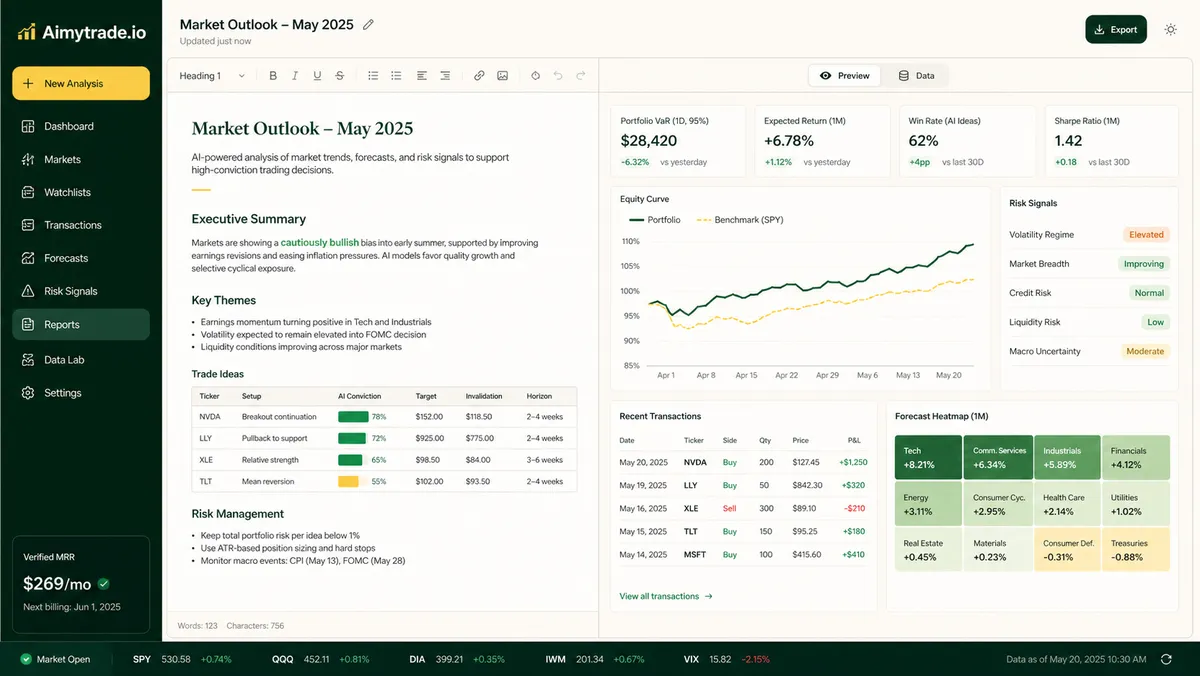Click the Elevated volatility regime badge
The image size is (1200, 676).
pyautogui.click(x=1146, y=235)
